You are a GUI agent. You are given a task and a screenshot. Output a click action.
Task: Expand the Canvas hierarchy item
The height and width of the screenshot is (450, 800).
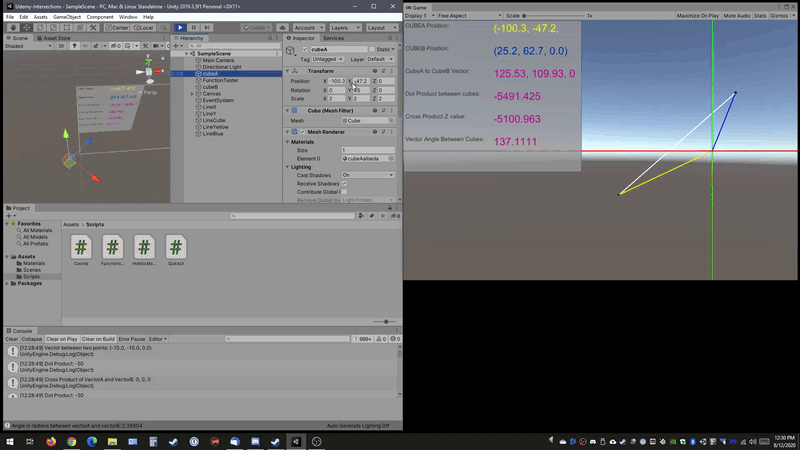pyautogui.click(x=192, y=94)
